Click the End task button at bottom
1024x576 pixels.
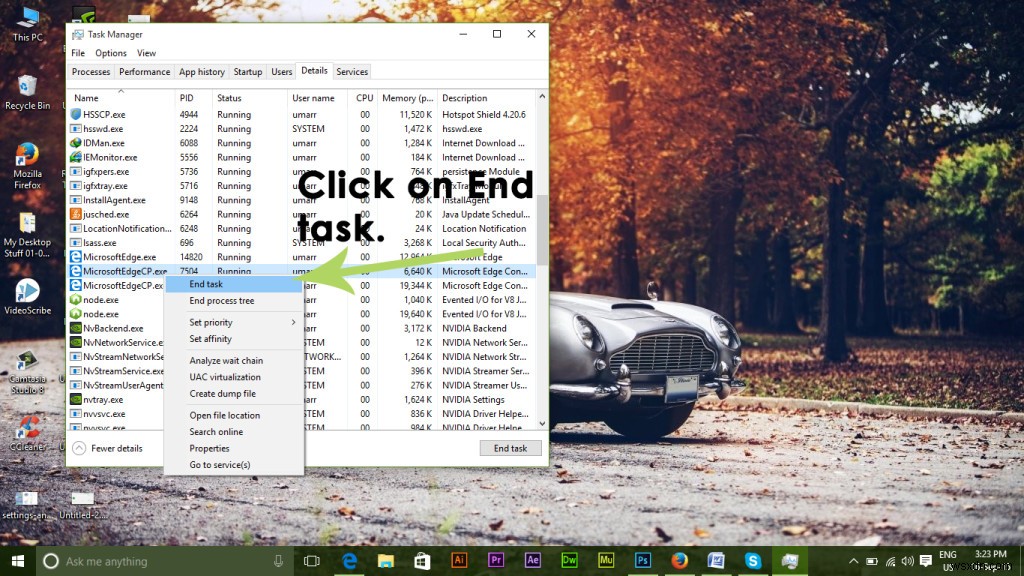click(511, 448)
